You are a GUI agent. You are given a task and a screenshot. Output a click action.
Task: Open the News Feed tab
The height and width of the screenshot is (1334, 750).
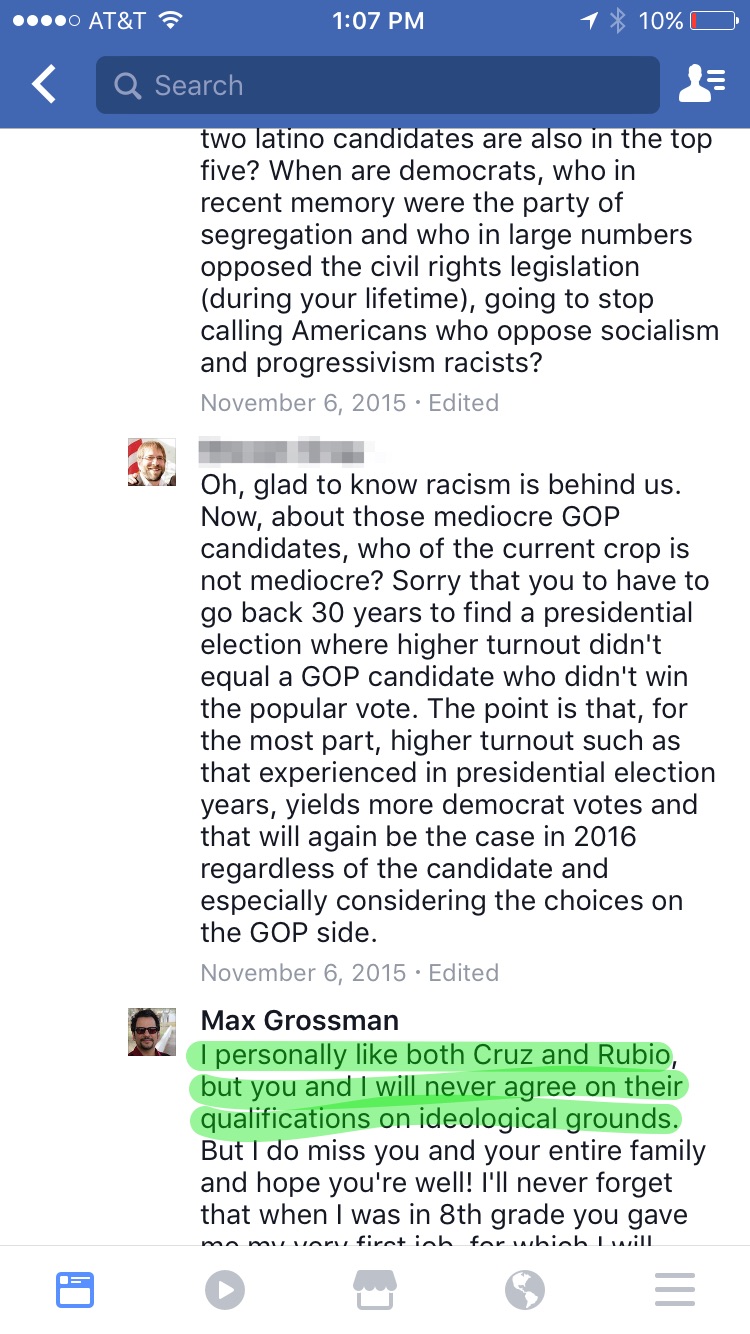75,1289
